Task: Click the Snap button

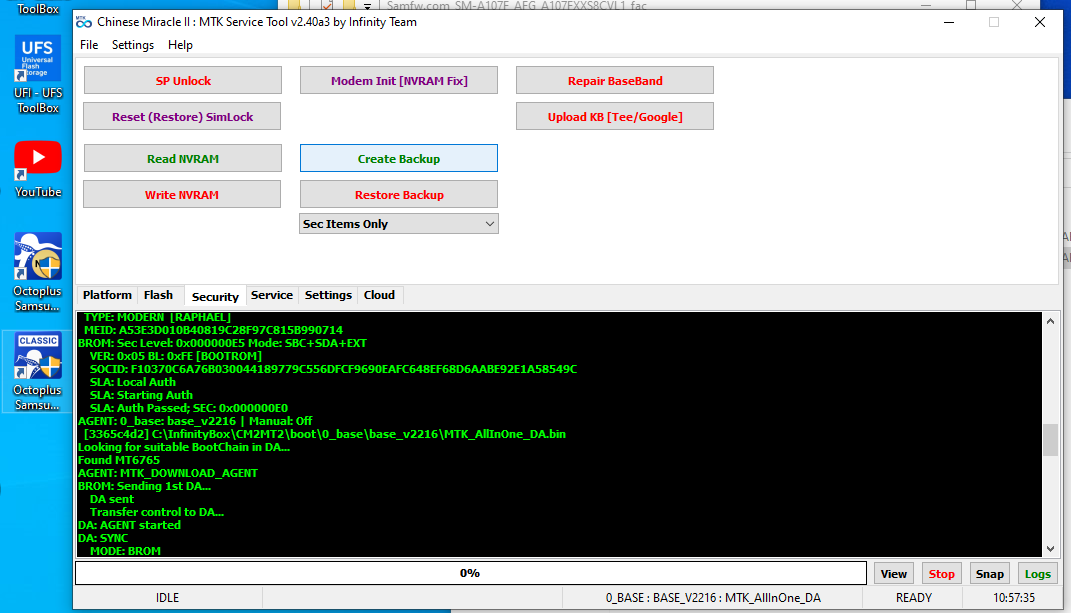Action: 989,574
